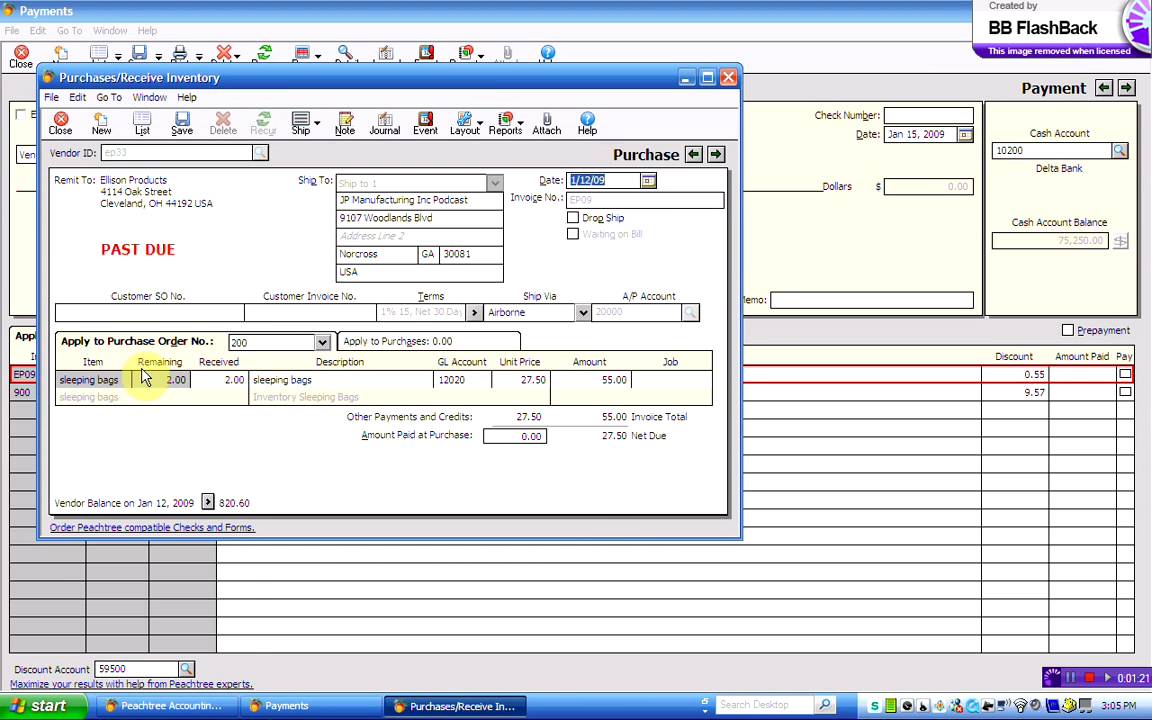This screenshot has width=1152, height=720.
Task: Open Note icon in Purchases toolbar
Action: (x=345, y=123)
